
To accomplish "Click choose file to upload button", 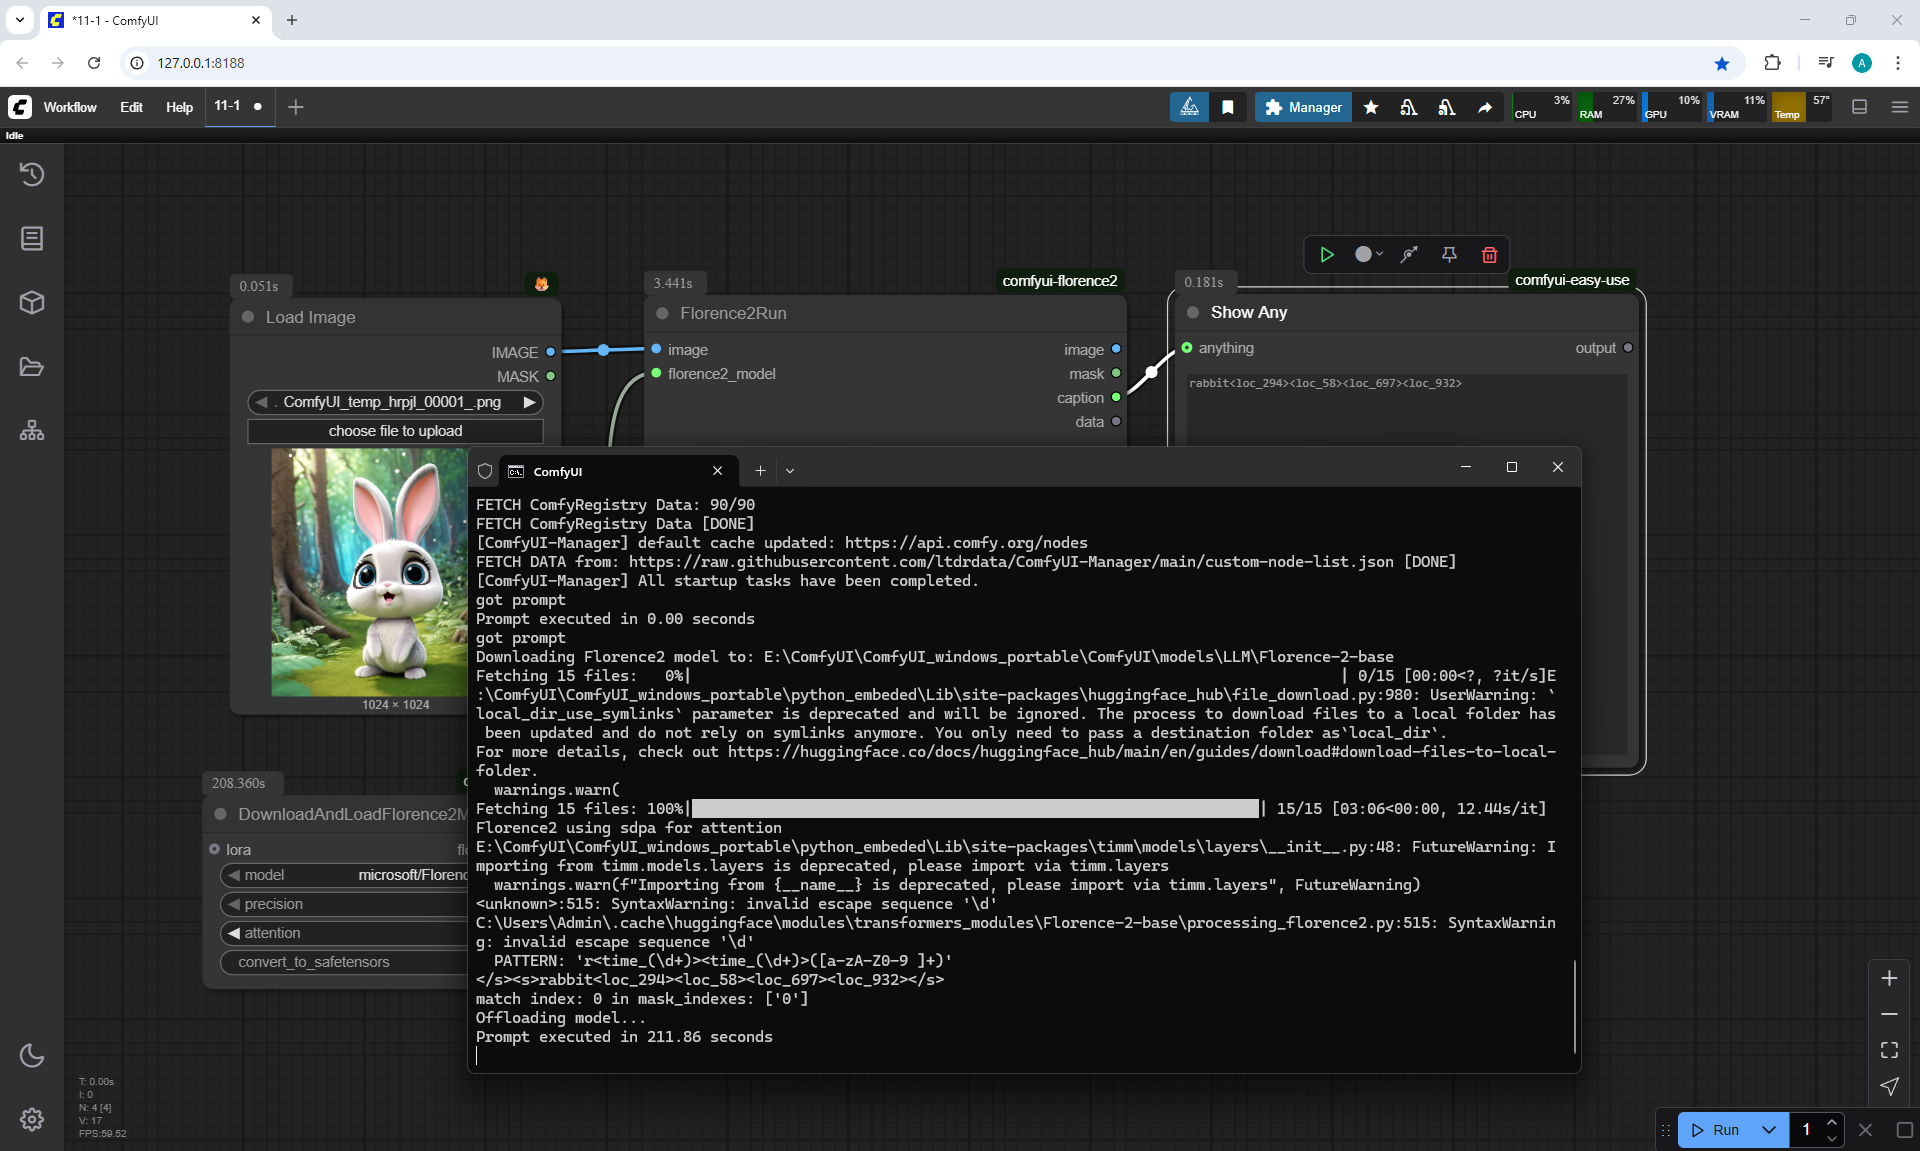I will 395,431.
